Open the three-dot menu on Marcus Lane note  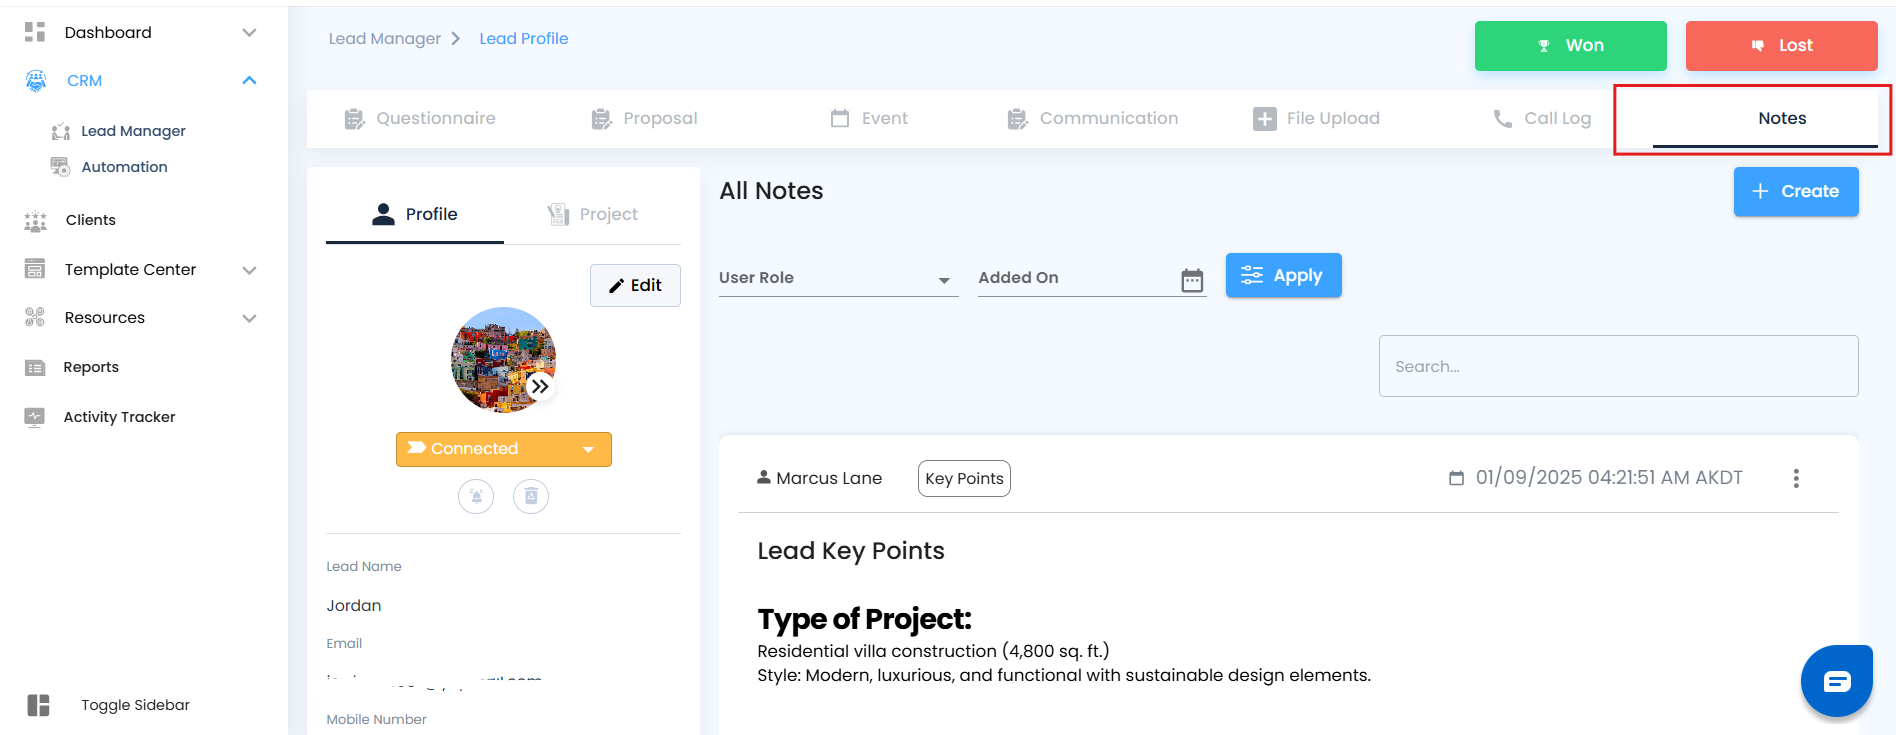point(1796,478)
